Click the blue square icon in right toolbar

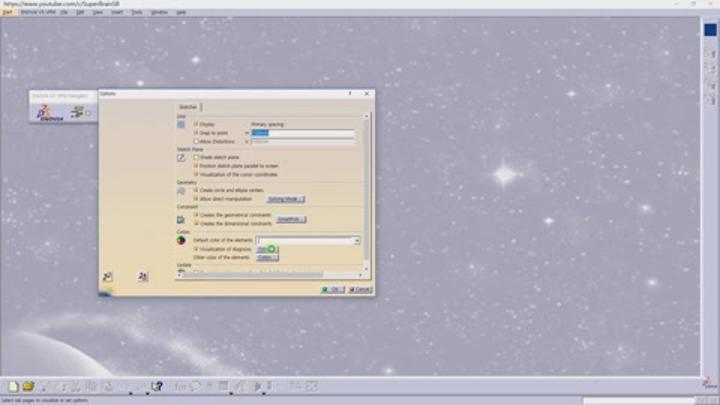710,30
